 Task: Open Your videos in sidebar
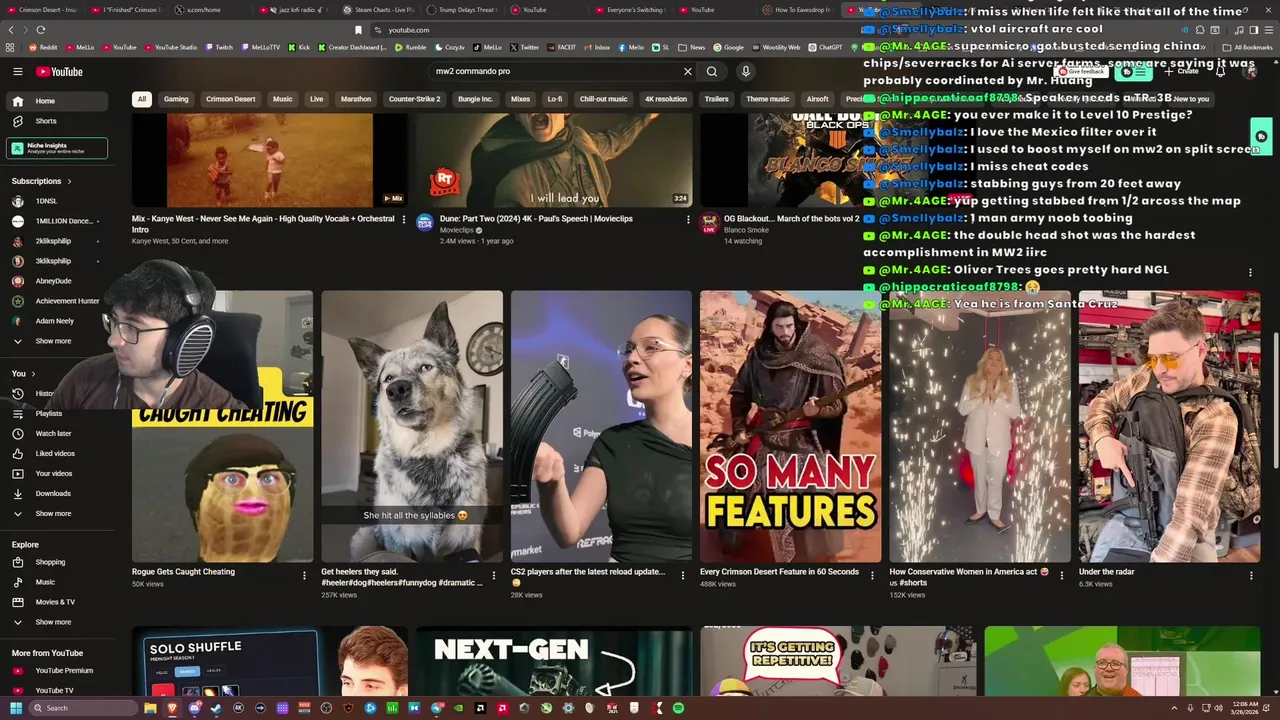56,473
